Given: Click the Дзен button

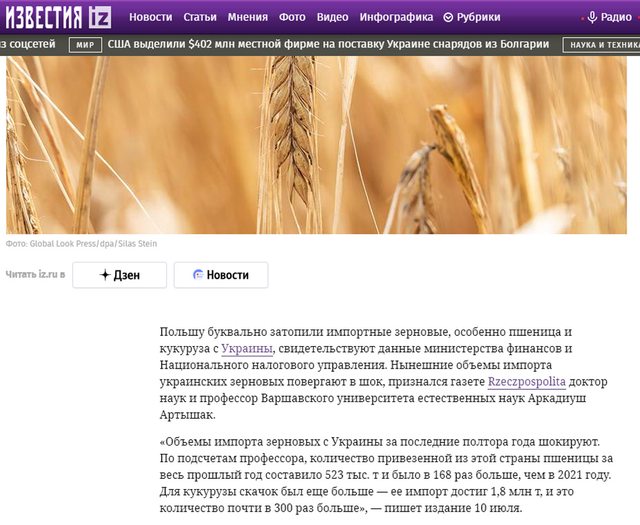Looking at the screenshot, I should [120, 275].
